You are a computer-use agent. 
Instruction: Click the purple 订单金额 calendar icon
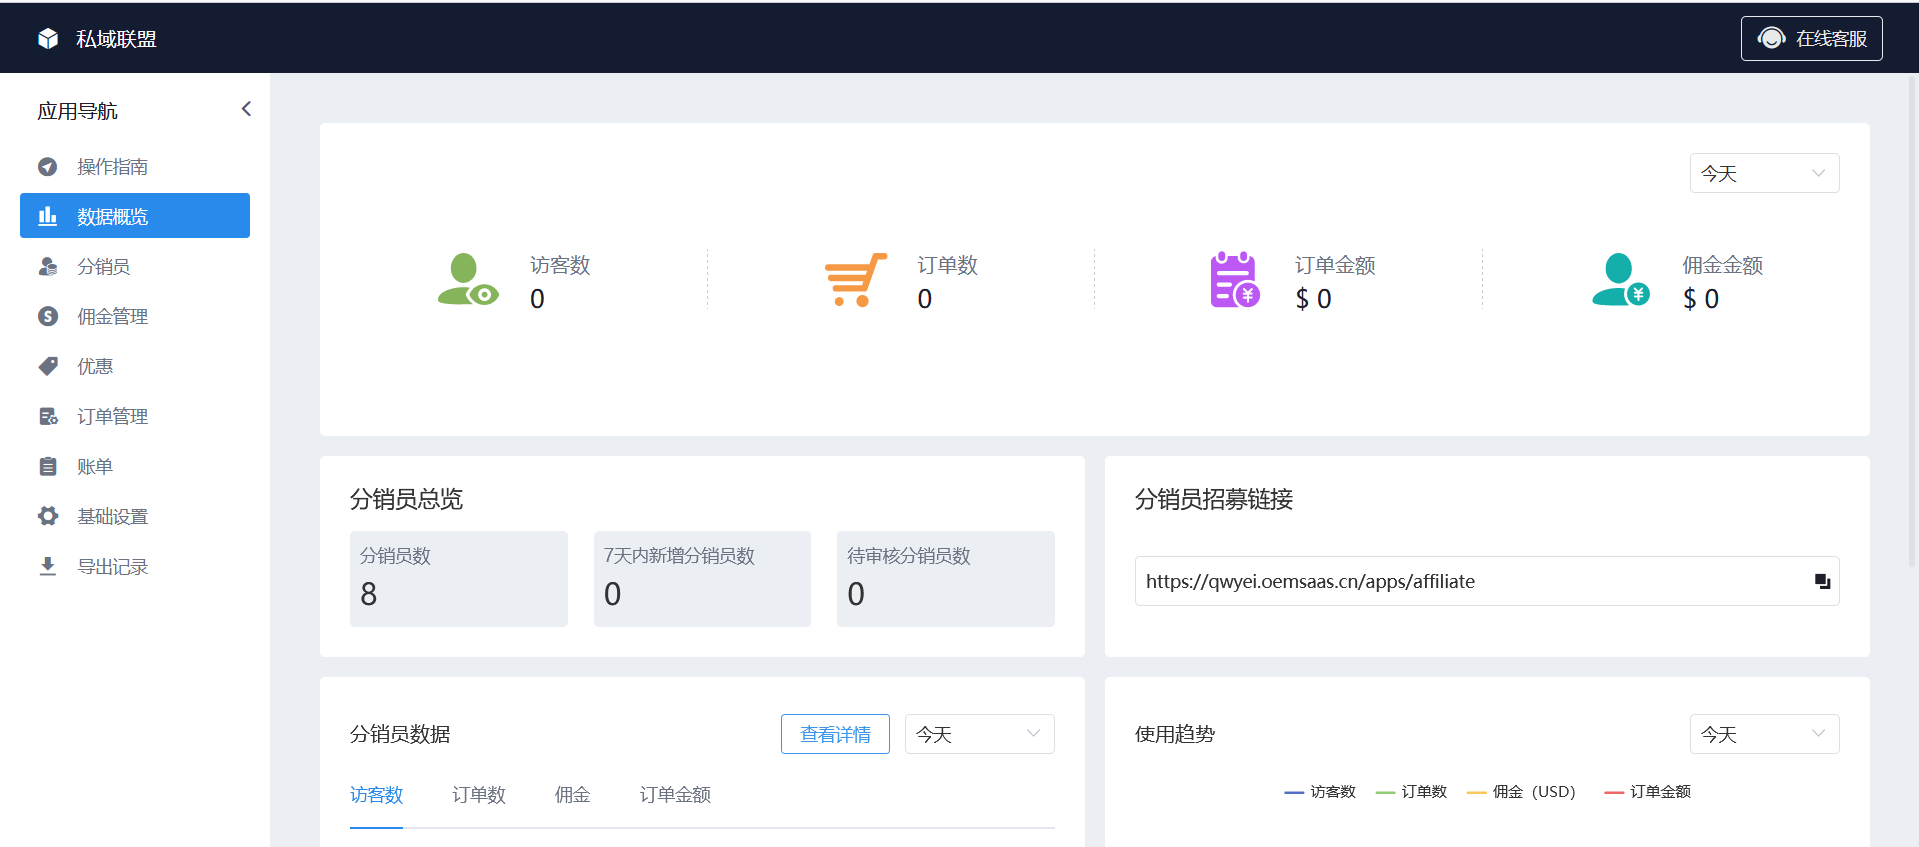(1235, 280)
